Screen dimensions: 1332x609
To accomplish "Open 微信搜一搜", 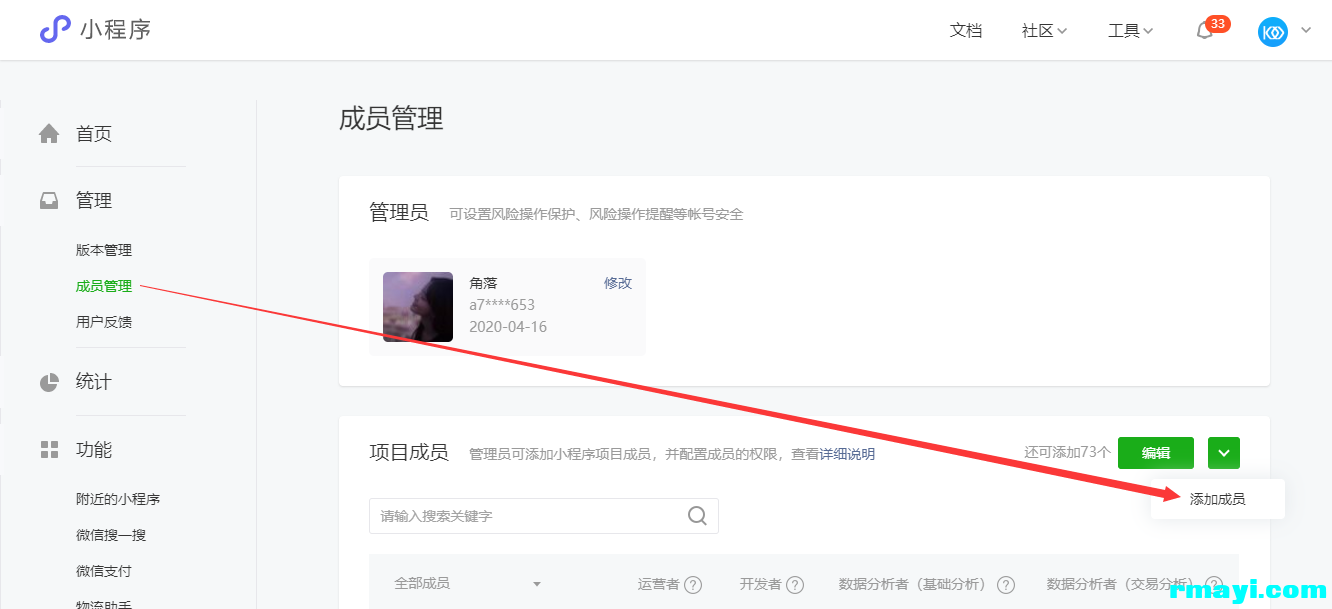I will click(111, 535).
